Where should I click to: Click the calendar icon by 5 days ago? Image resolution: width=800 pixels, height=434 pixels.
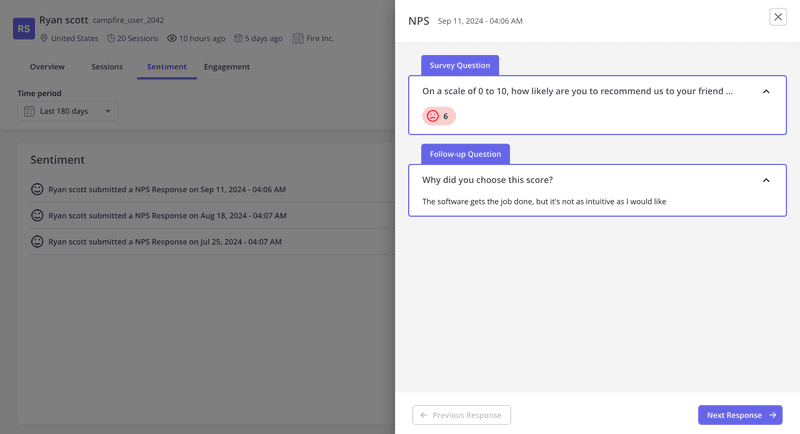(x=238, y=38)
